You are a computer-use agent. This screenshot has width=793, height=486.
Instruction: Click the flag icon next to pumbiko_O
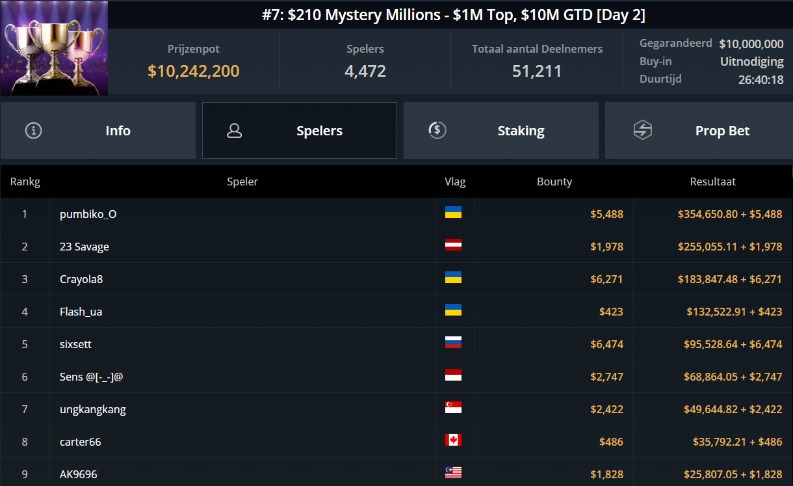[x=453, y=214]
